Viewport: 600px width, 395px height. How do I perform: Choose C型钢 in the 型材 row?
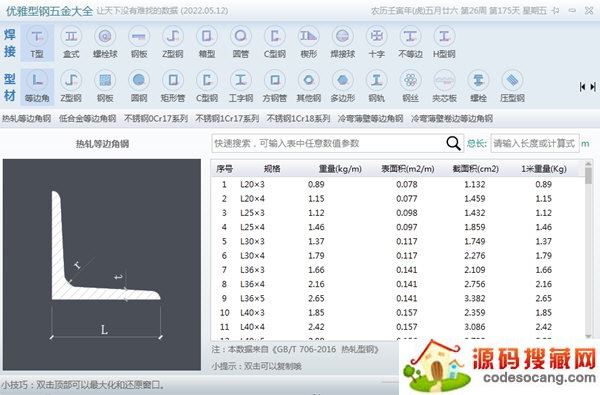[207, 87]
